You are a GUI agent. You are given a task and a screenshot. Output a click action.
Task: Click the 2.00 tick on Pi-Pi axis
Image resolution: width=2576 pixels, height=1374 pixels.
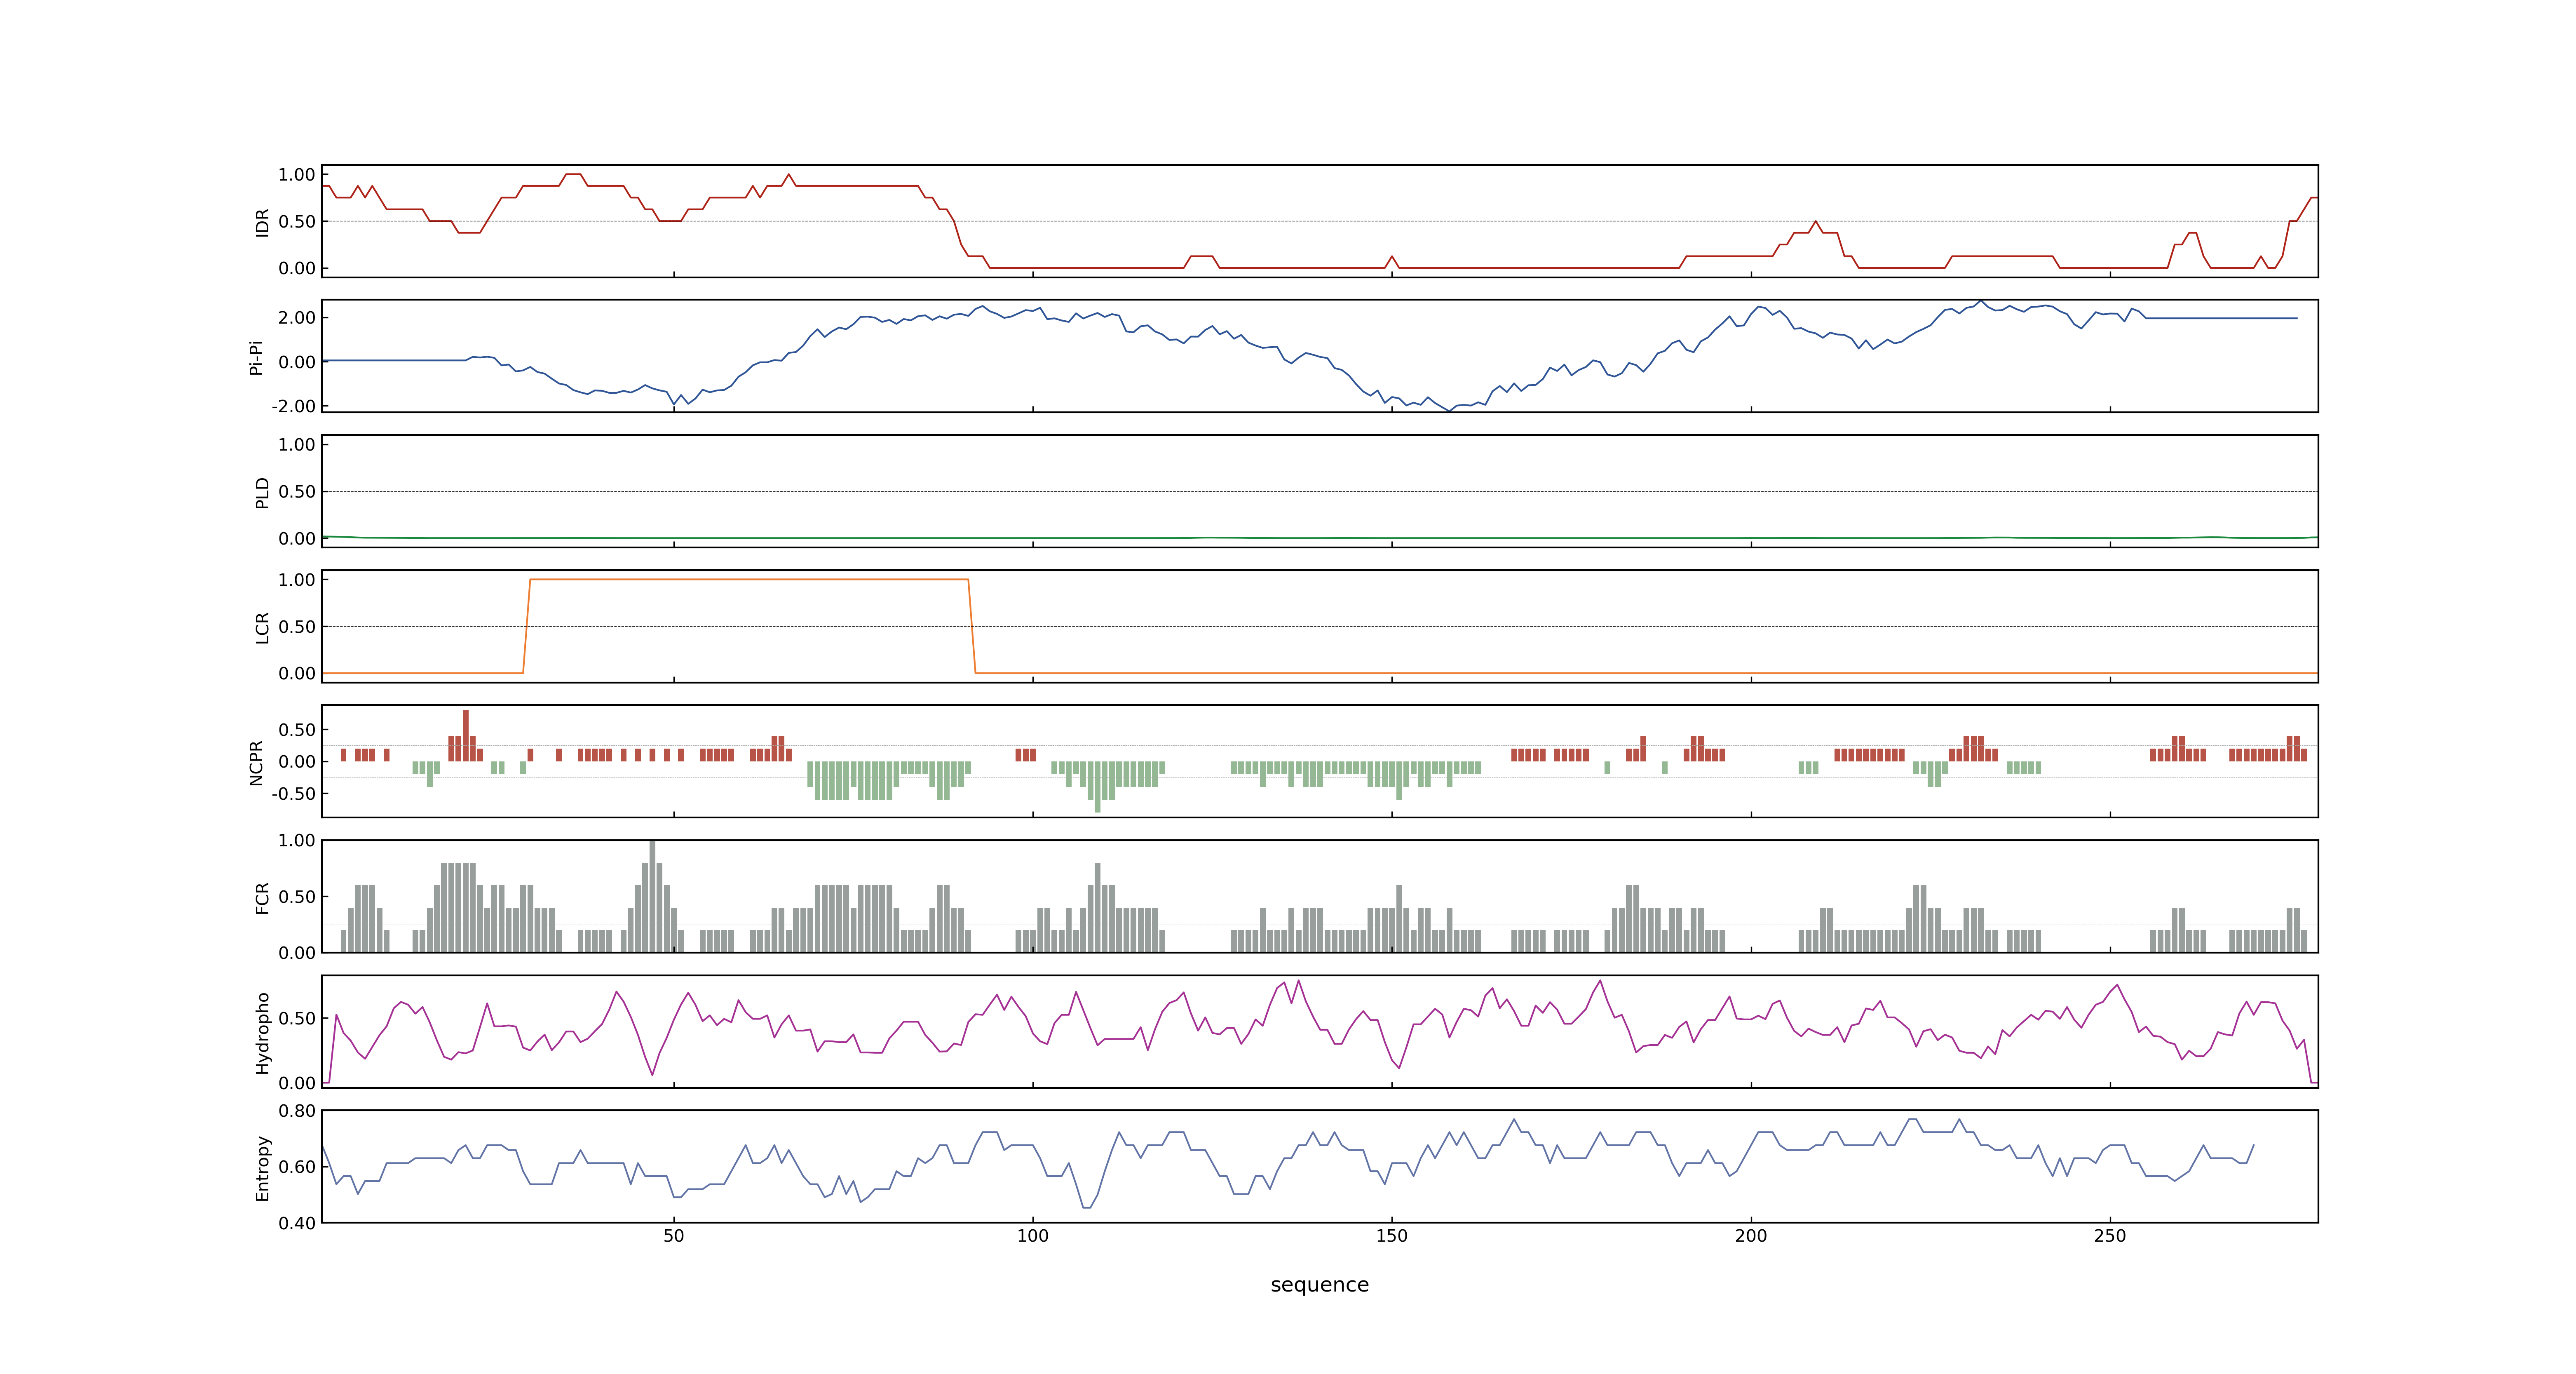(297, 317)
